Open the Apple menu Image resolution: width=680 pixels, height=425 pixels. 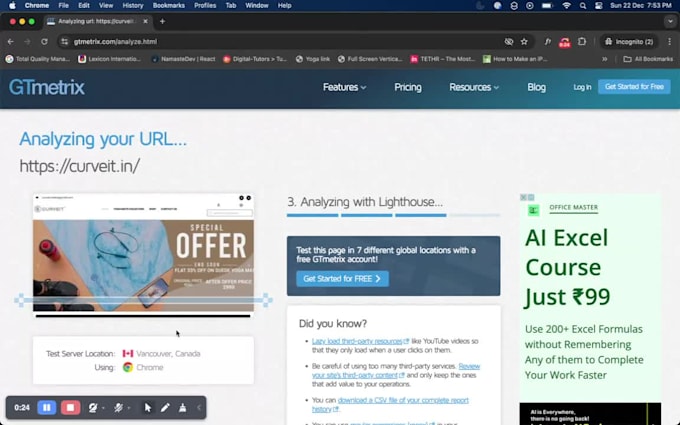pyautogui.click(x=12, y=6)
